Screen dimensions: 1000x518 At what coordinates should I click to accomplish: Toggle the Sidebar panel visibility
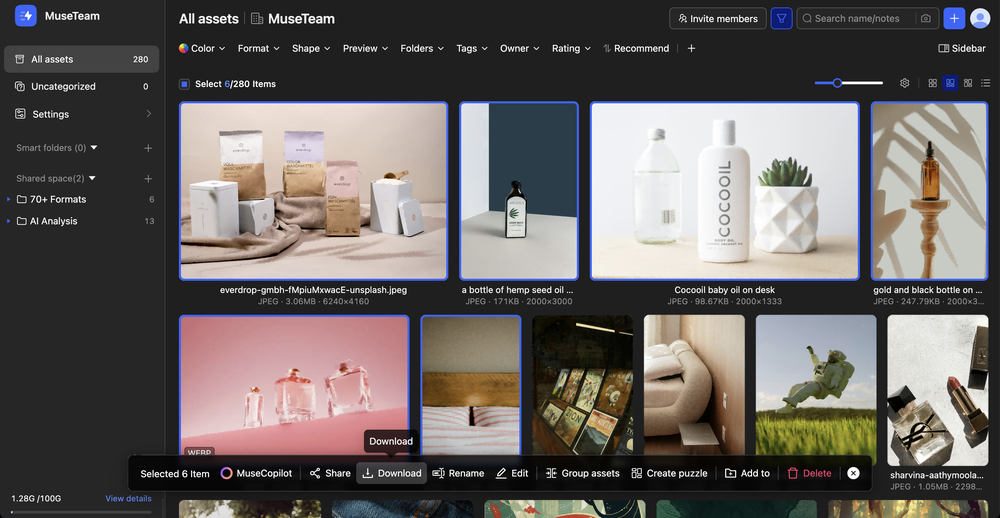tap(962, 48)
